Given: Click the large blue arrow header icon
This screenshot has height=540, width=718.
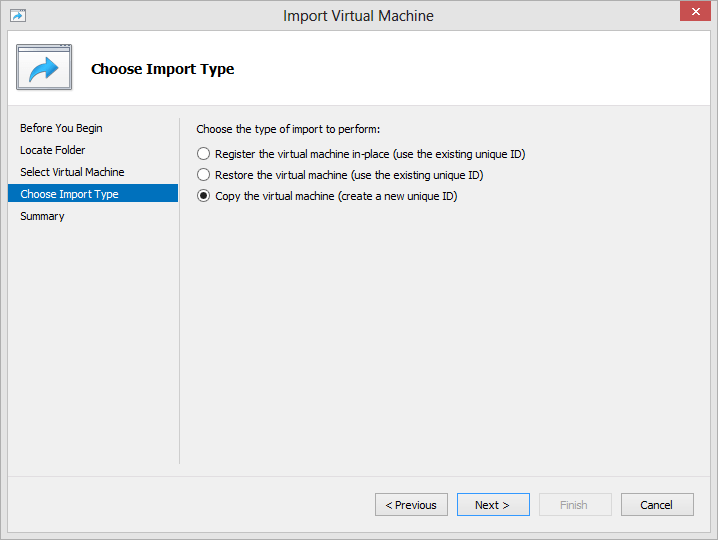Looking at the screenshot, I should (x=44, y=67).
